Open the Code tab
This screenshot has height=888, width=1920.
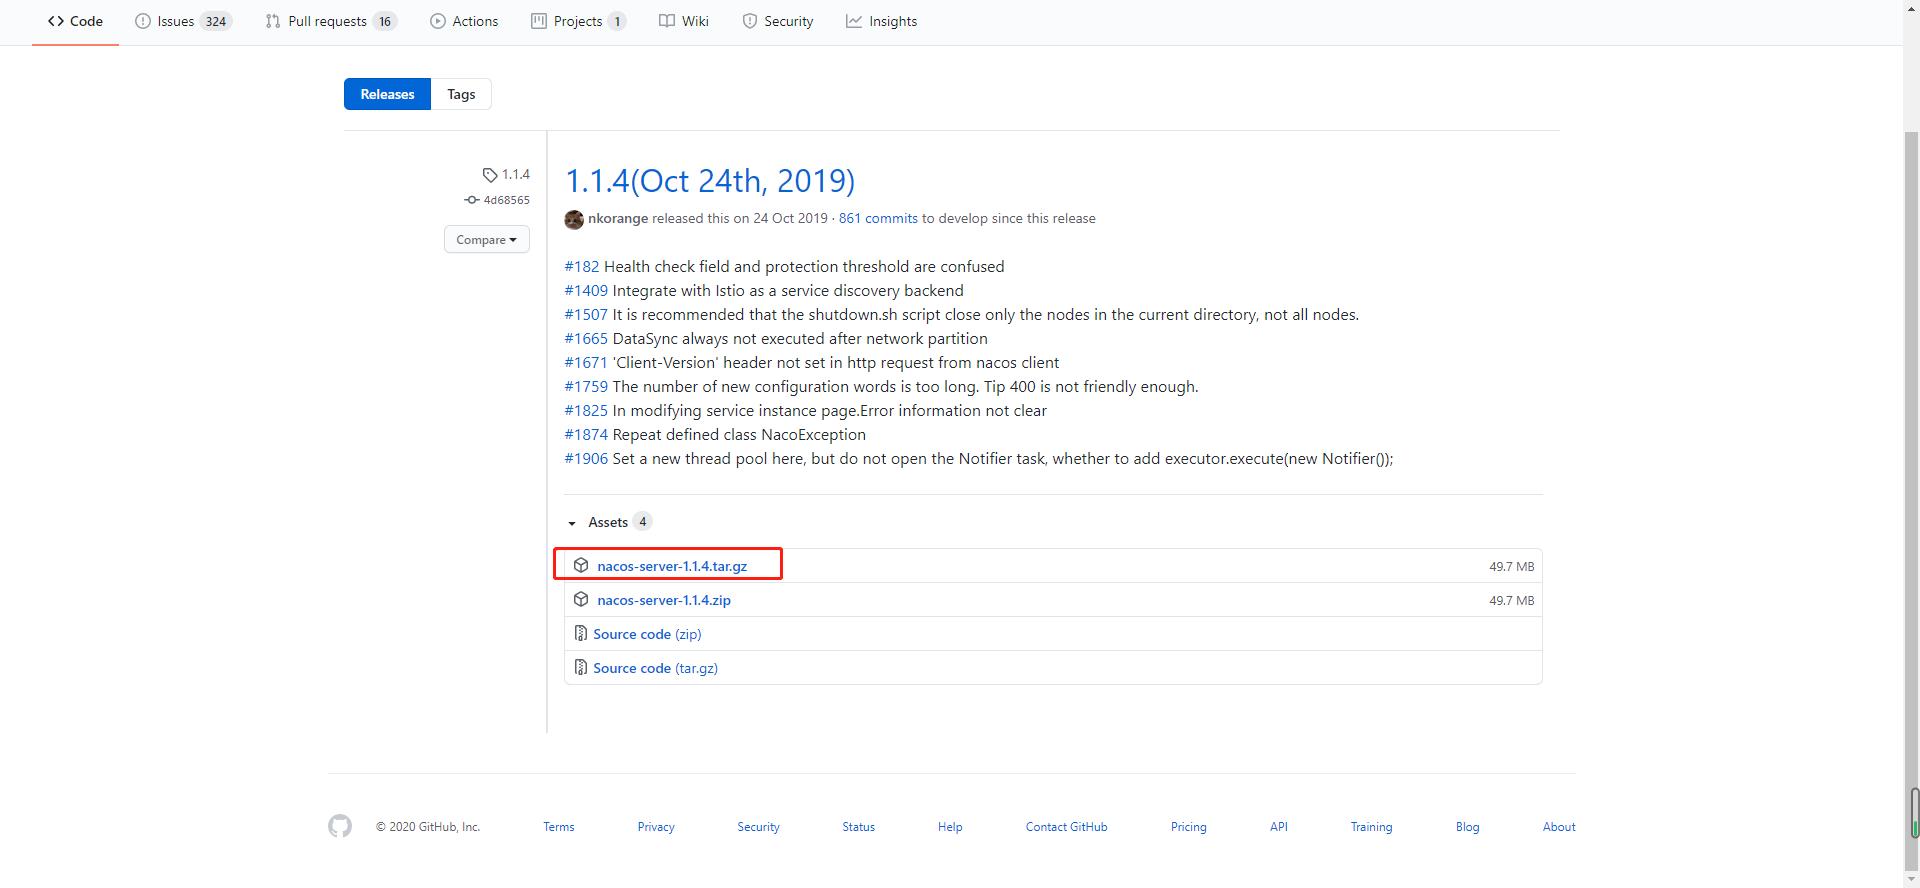coord(75,21)
